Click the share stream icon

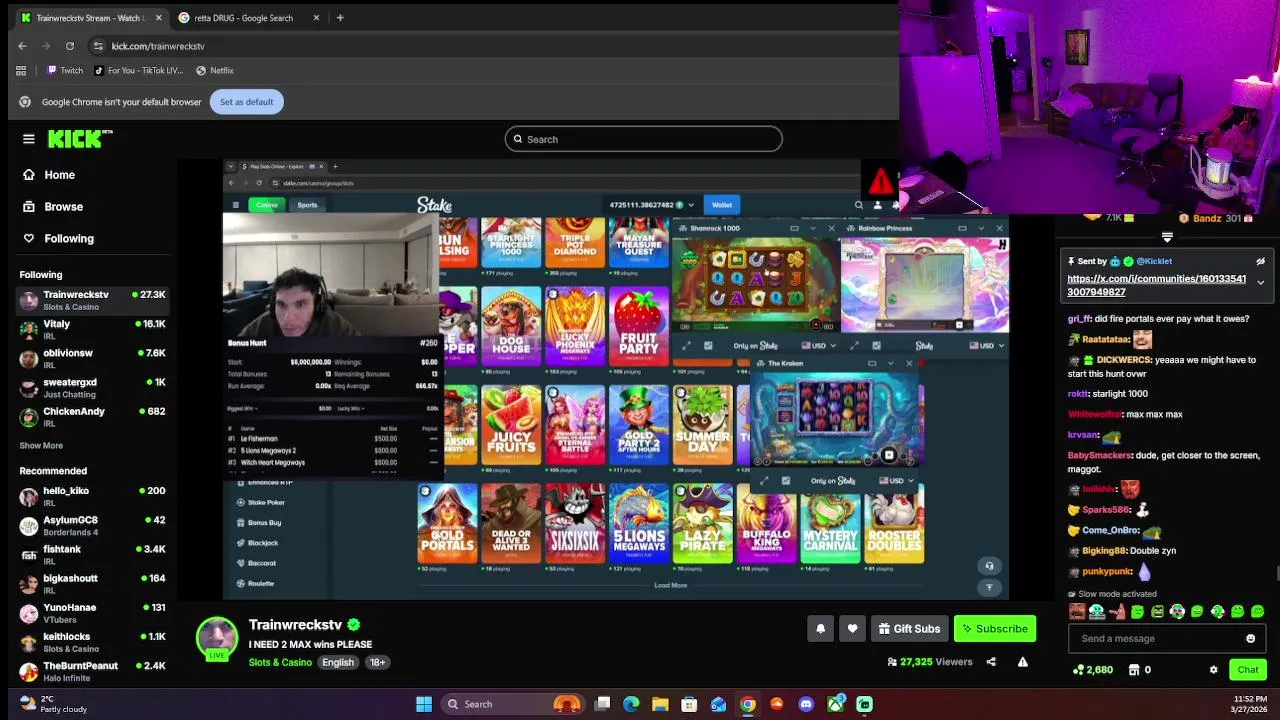point(991,662)
